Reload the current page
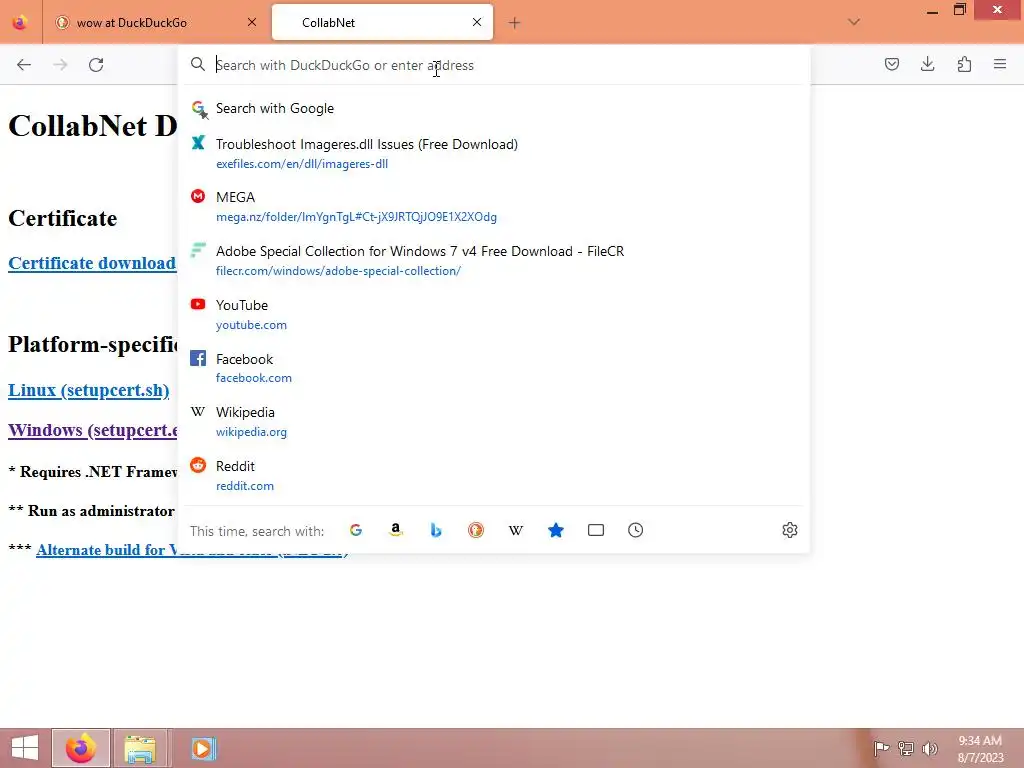This screenshot has height=768, width=1024. click(x=96, y=65)
